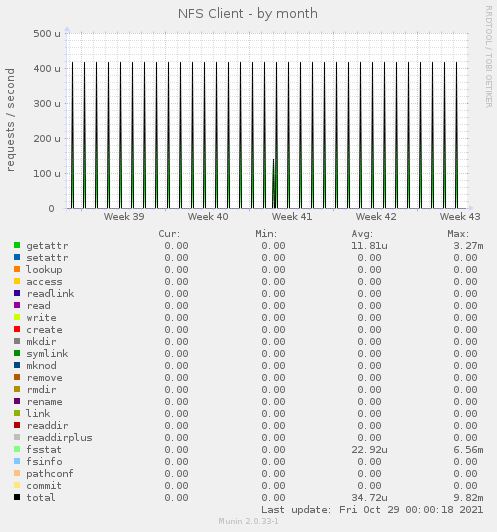This screenshot has height=532, width=497.
Task: Click the Munin 2.0.33-1 version text
Action: tap(248, 521)
